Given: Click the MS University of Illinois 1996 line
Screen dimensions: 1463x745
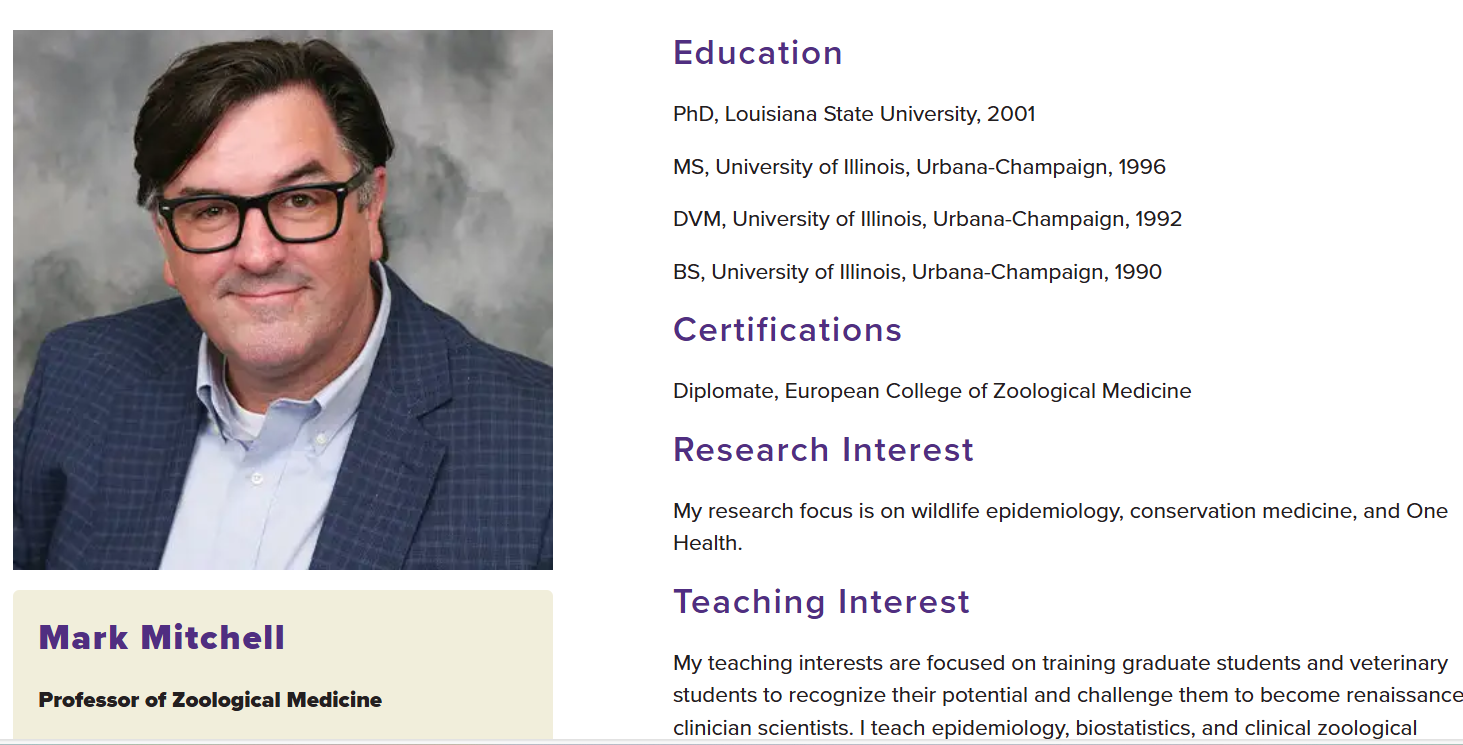Looking at the screenshot, I should point(918,167).
